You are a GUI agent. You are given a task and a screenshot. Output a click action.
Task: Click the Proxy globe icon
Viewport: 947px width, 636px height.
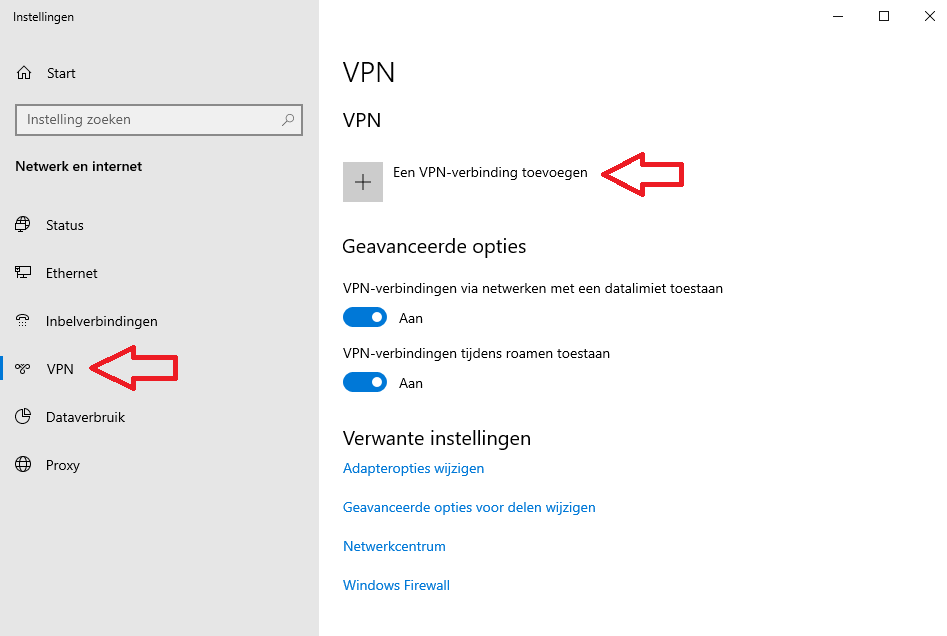point(23,465)
